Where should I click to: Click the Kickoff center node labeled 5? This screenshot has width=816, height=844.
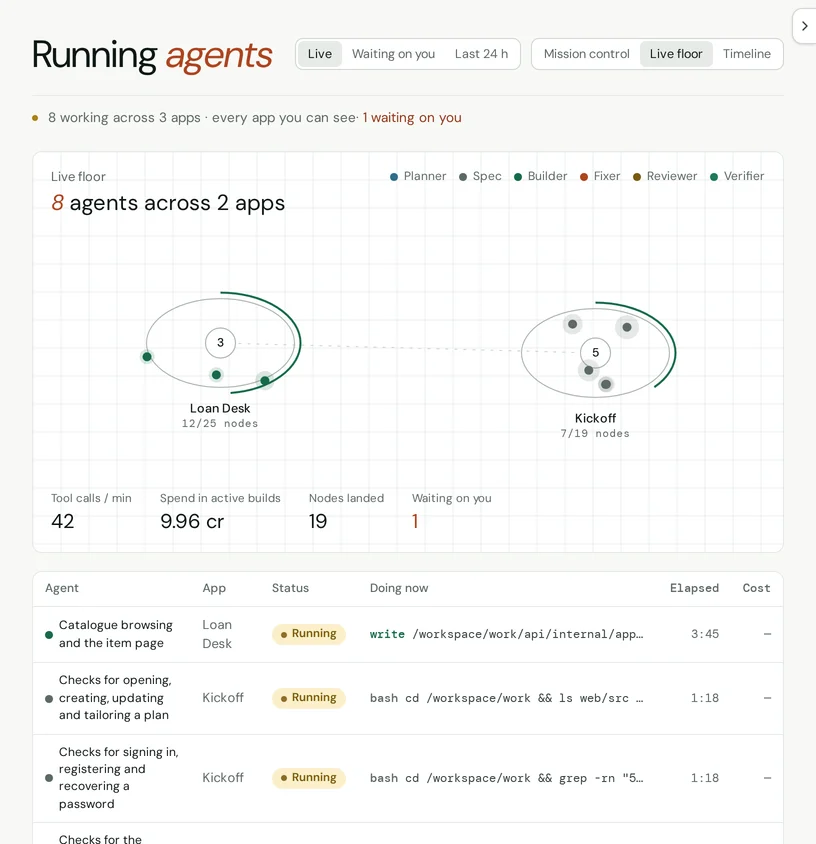tap(595, 352)
